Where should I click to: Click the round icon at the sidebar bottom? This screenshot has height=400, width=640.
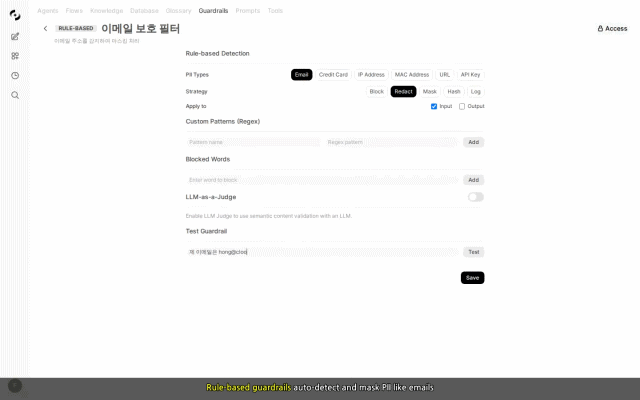coord(15,385)
